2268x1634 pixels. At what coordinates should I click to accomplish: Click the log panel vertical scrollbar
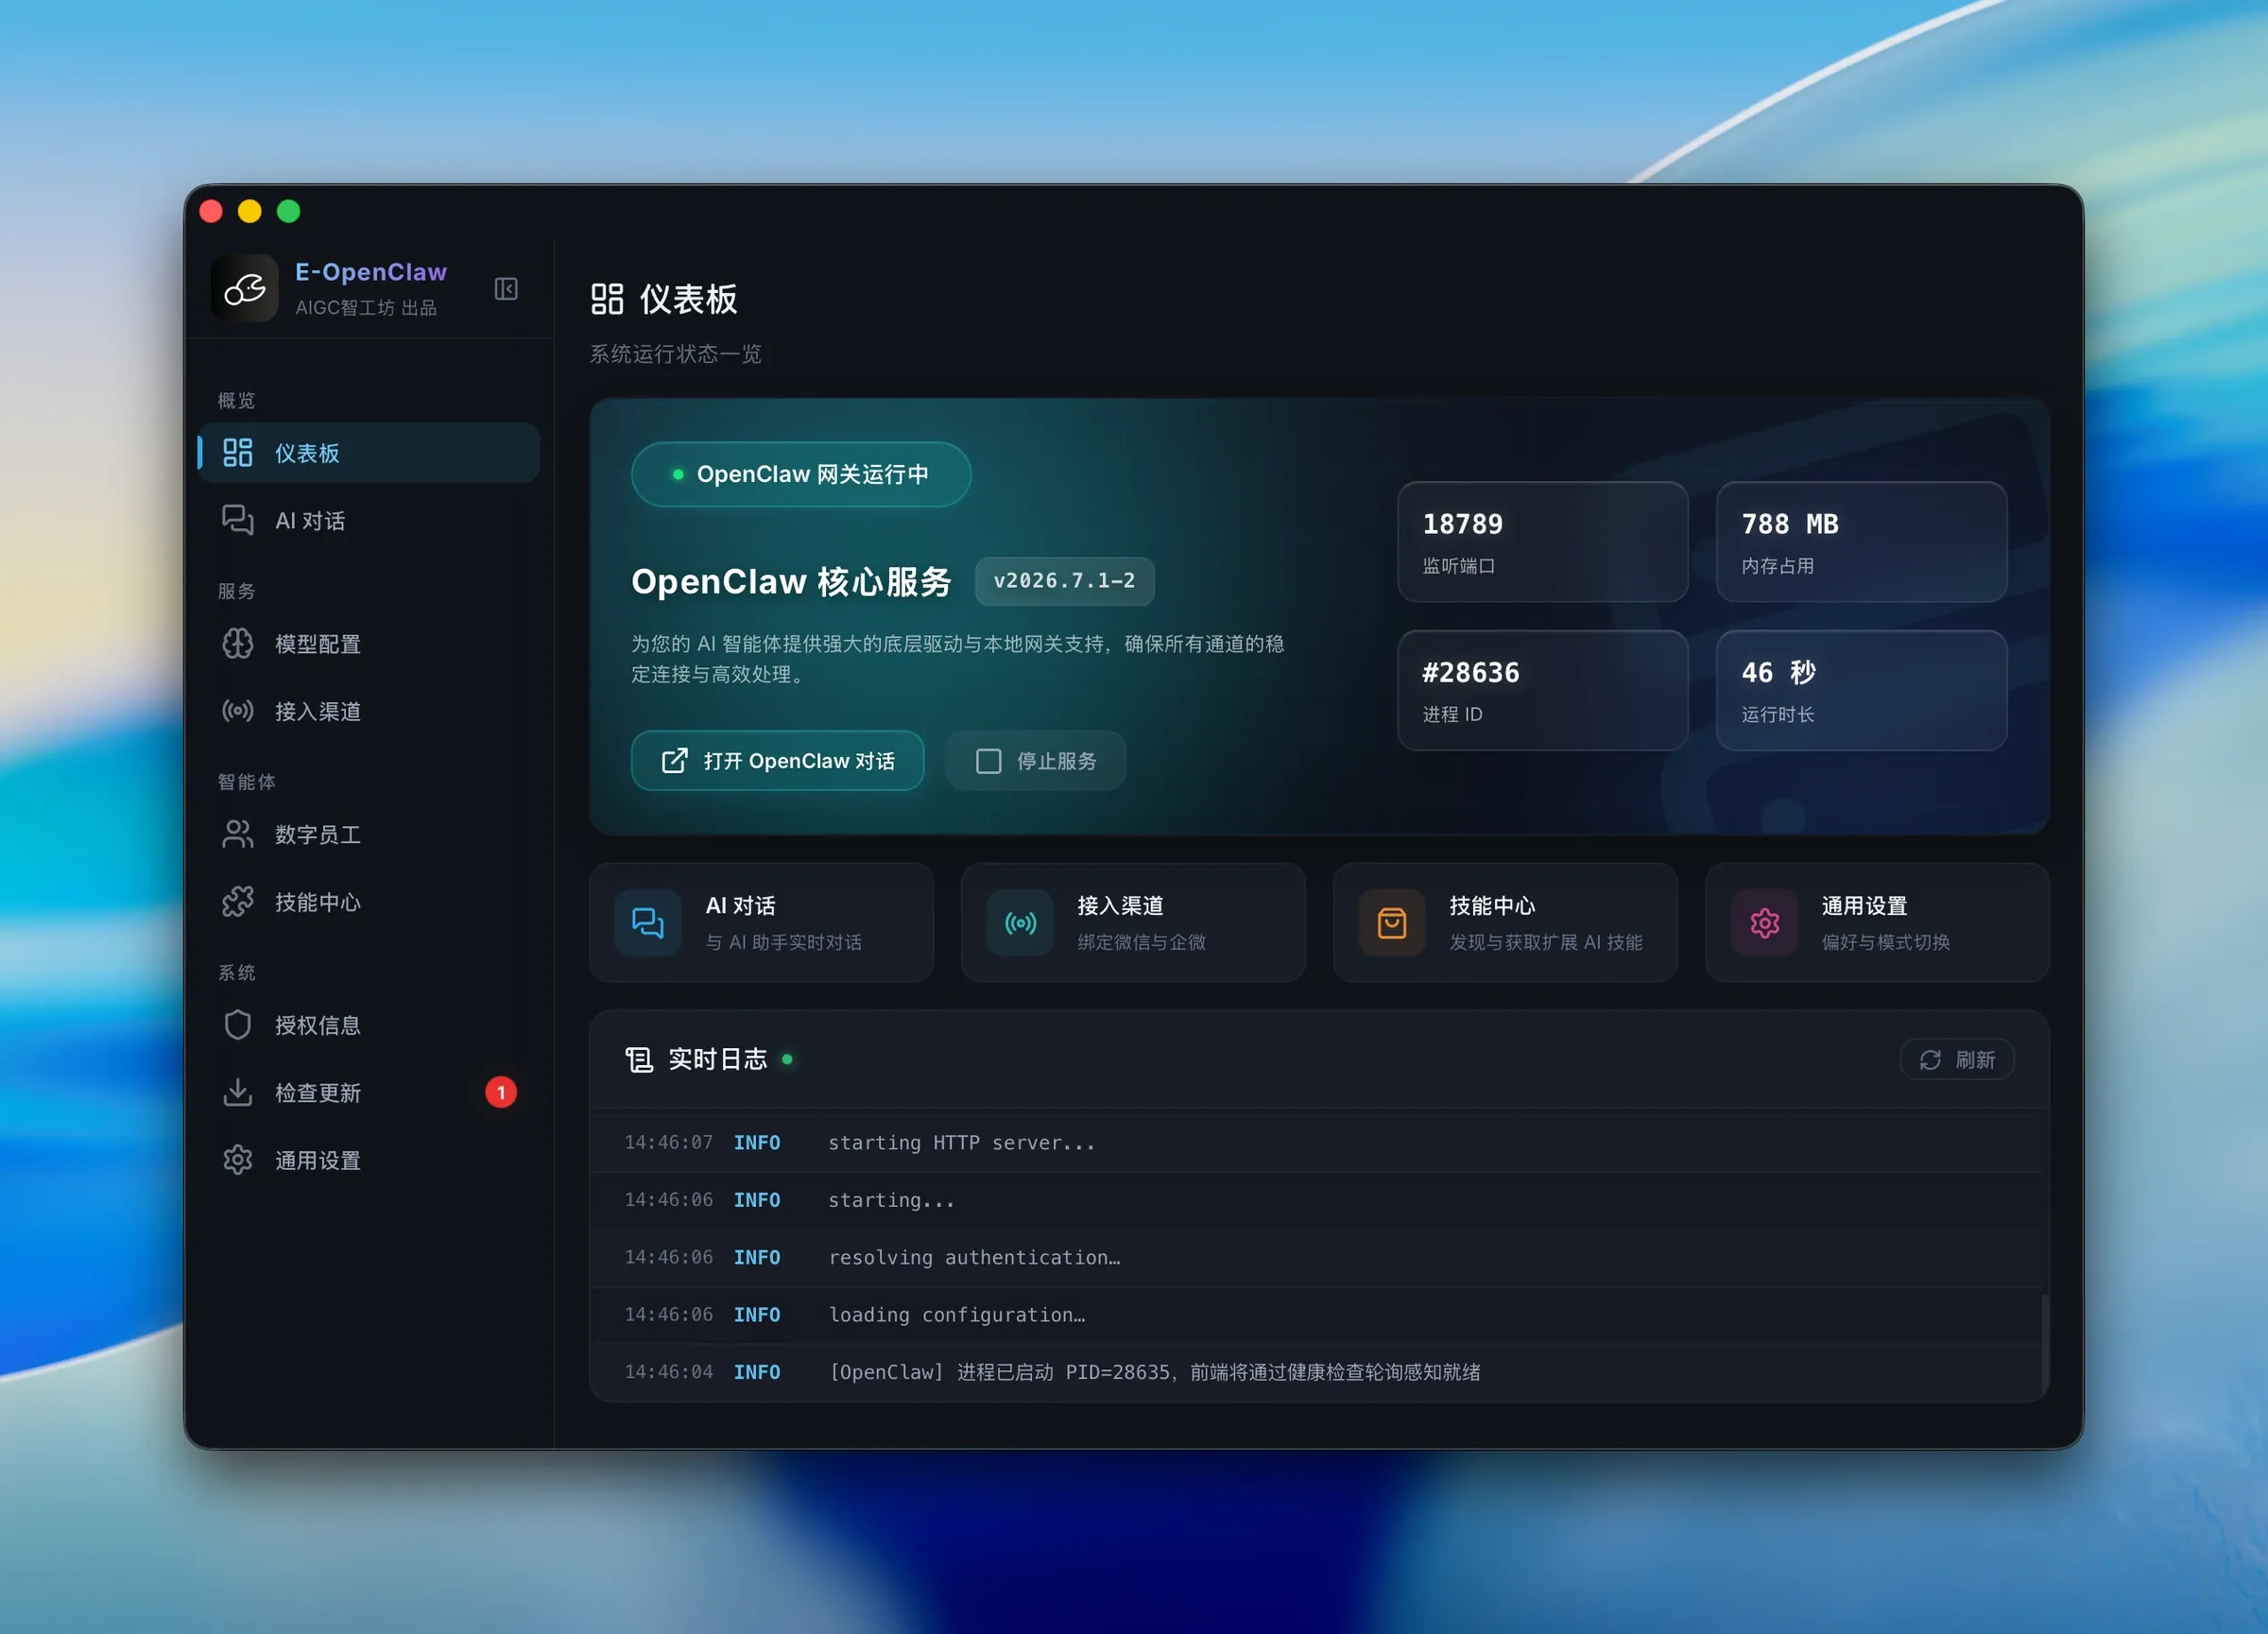[x=2044, y=1345]
